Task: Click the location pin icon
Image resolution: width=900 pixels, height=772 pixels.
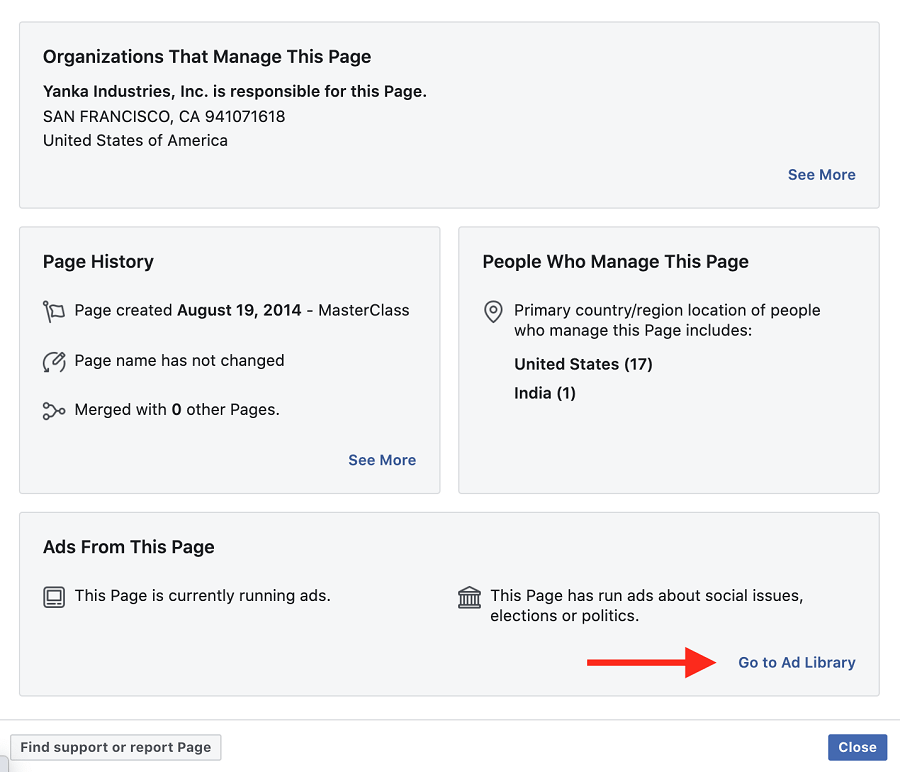Action: (x=493, y=312)
